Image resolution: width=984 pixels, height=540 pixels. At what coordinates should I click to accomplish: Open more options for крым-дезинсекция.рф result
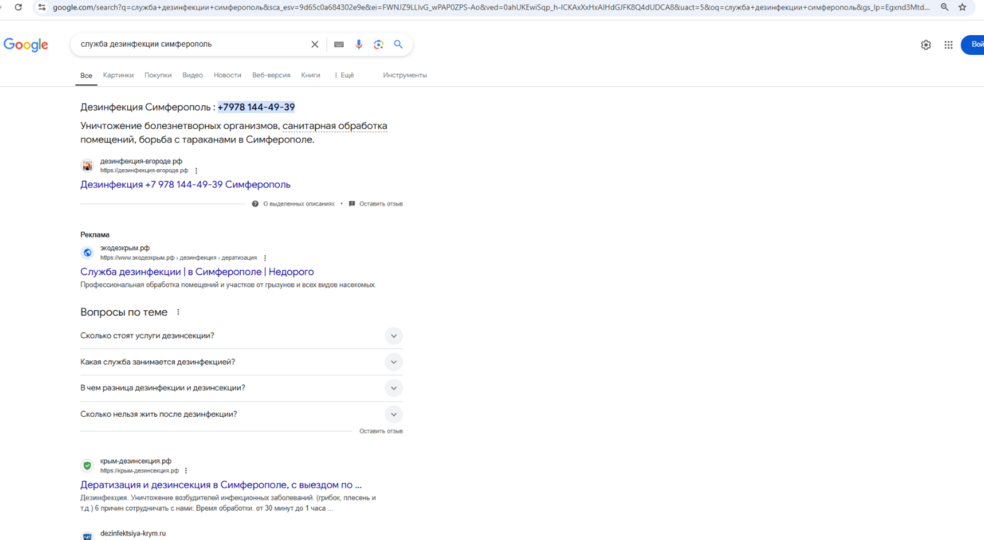(x=186, y=471)
